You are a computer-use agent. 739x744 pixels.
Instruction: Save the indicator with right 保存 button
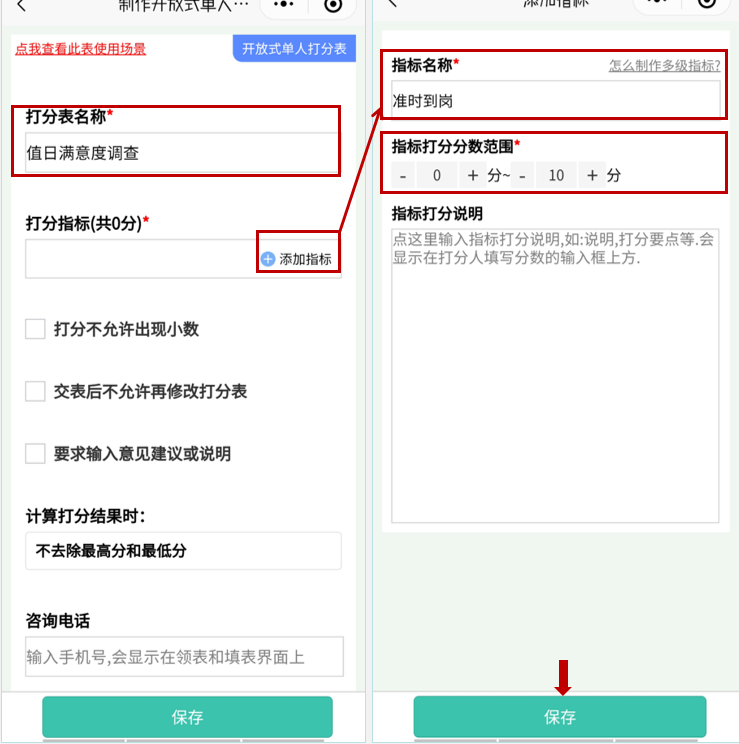click(560, 716)
